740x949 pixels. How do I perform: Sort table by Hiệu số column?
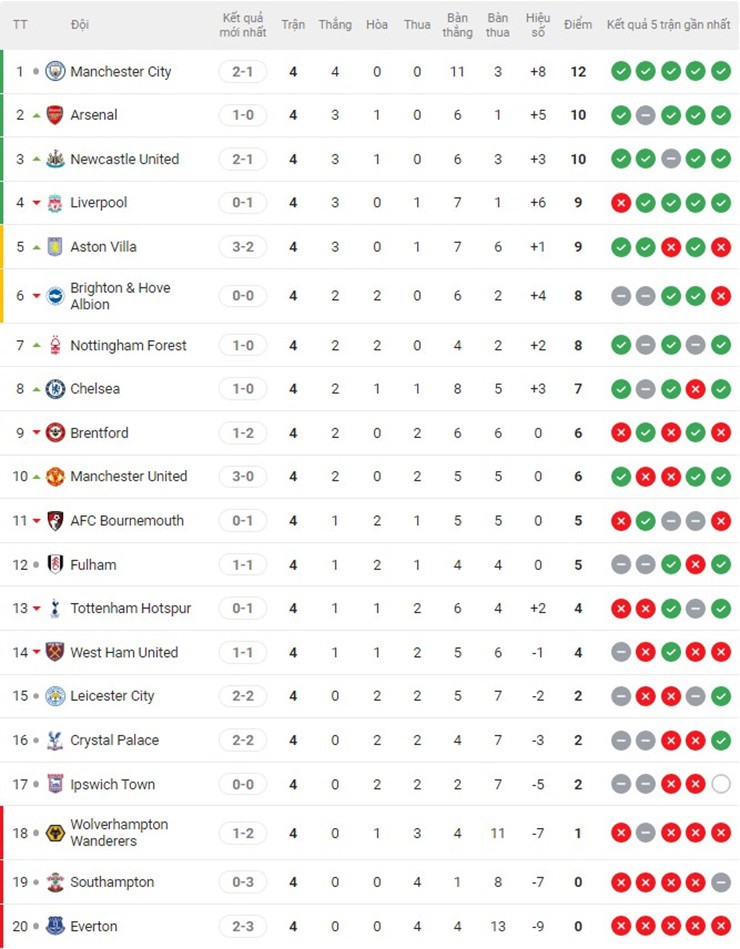point(538,25)
